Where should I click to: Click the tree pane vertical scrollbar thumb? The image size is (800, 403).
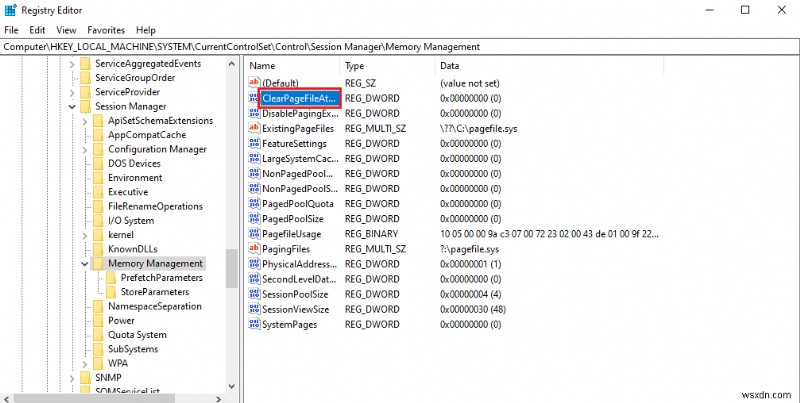232,268
